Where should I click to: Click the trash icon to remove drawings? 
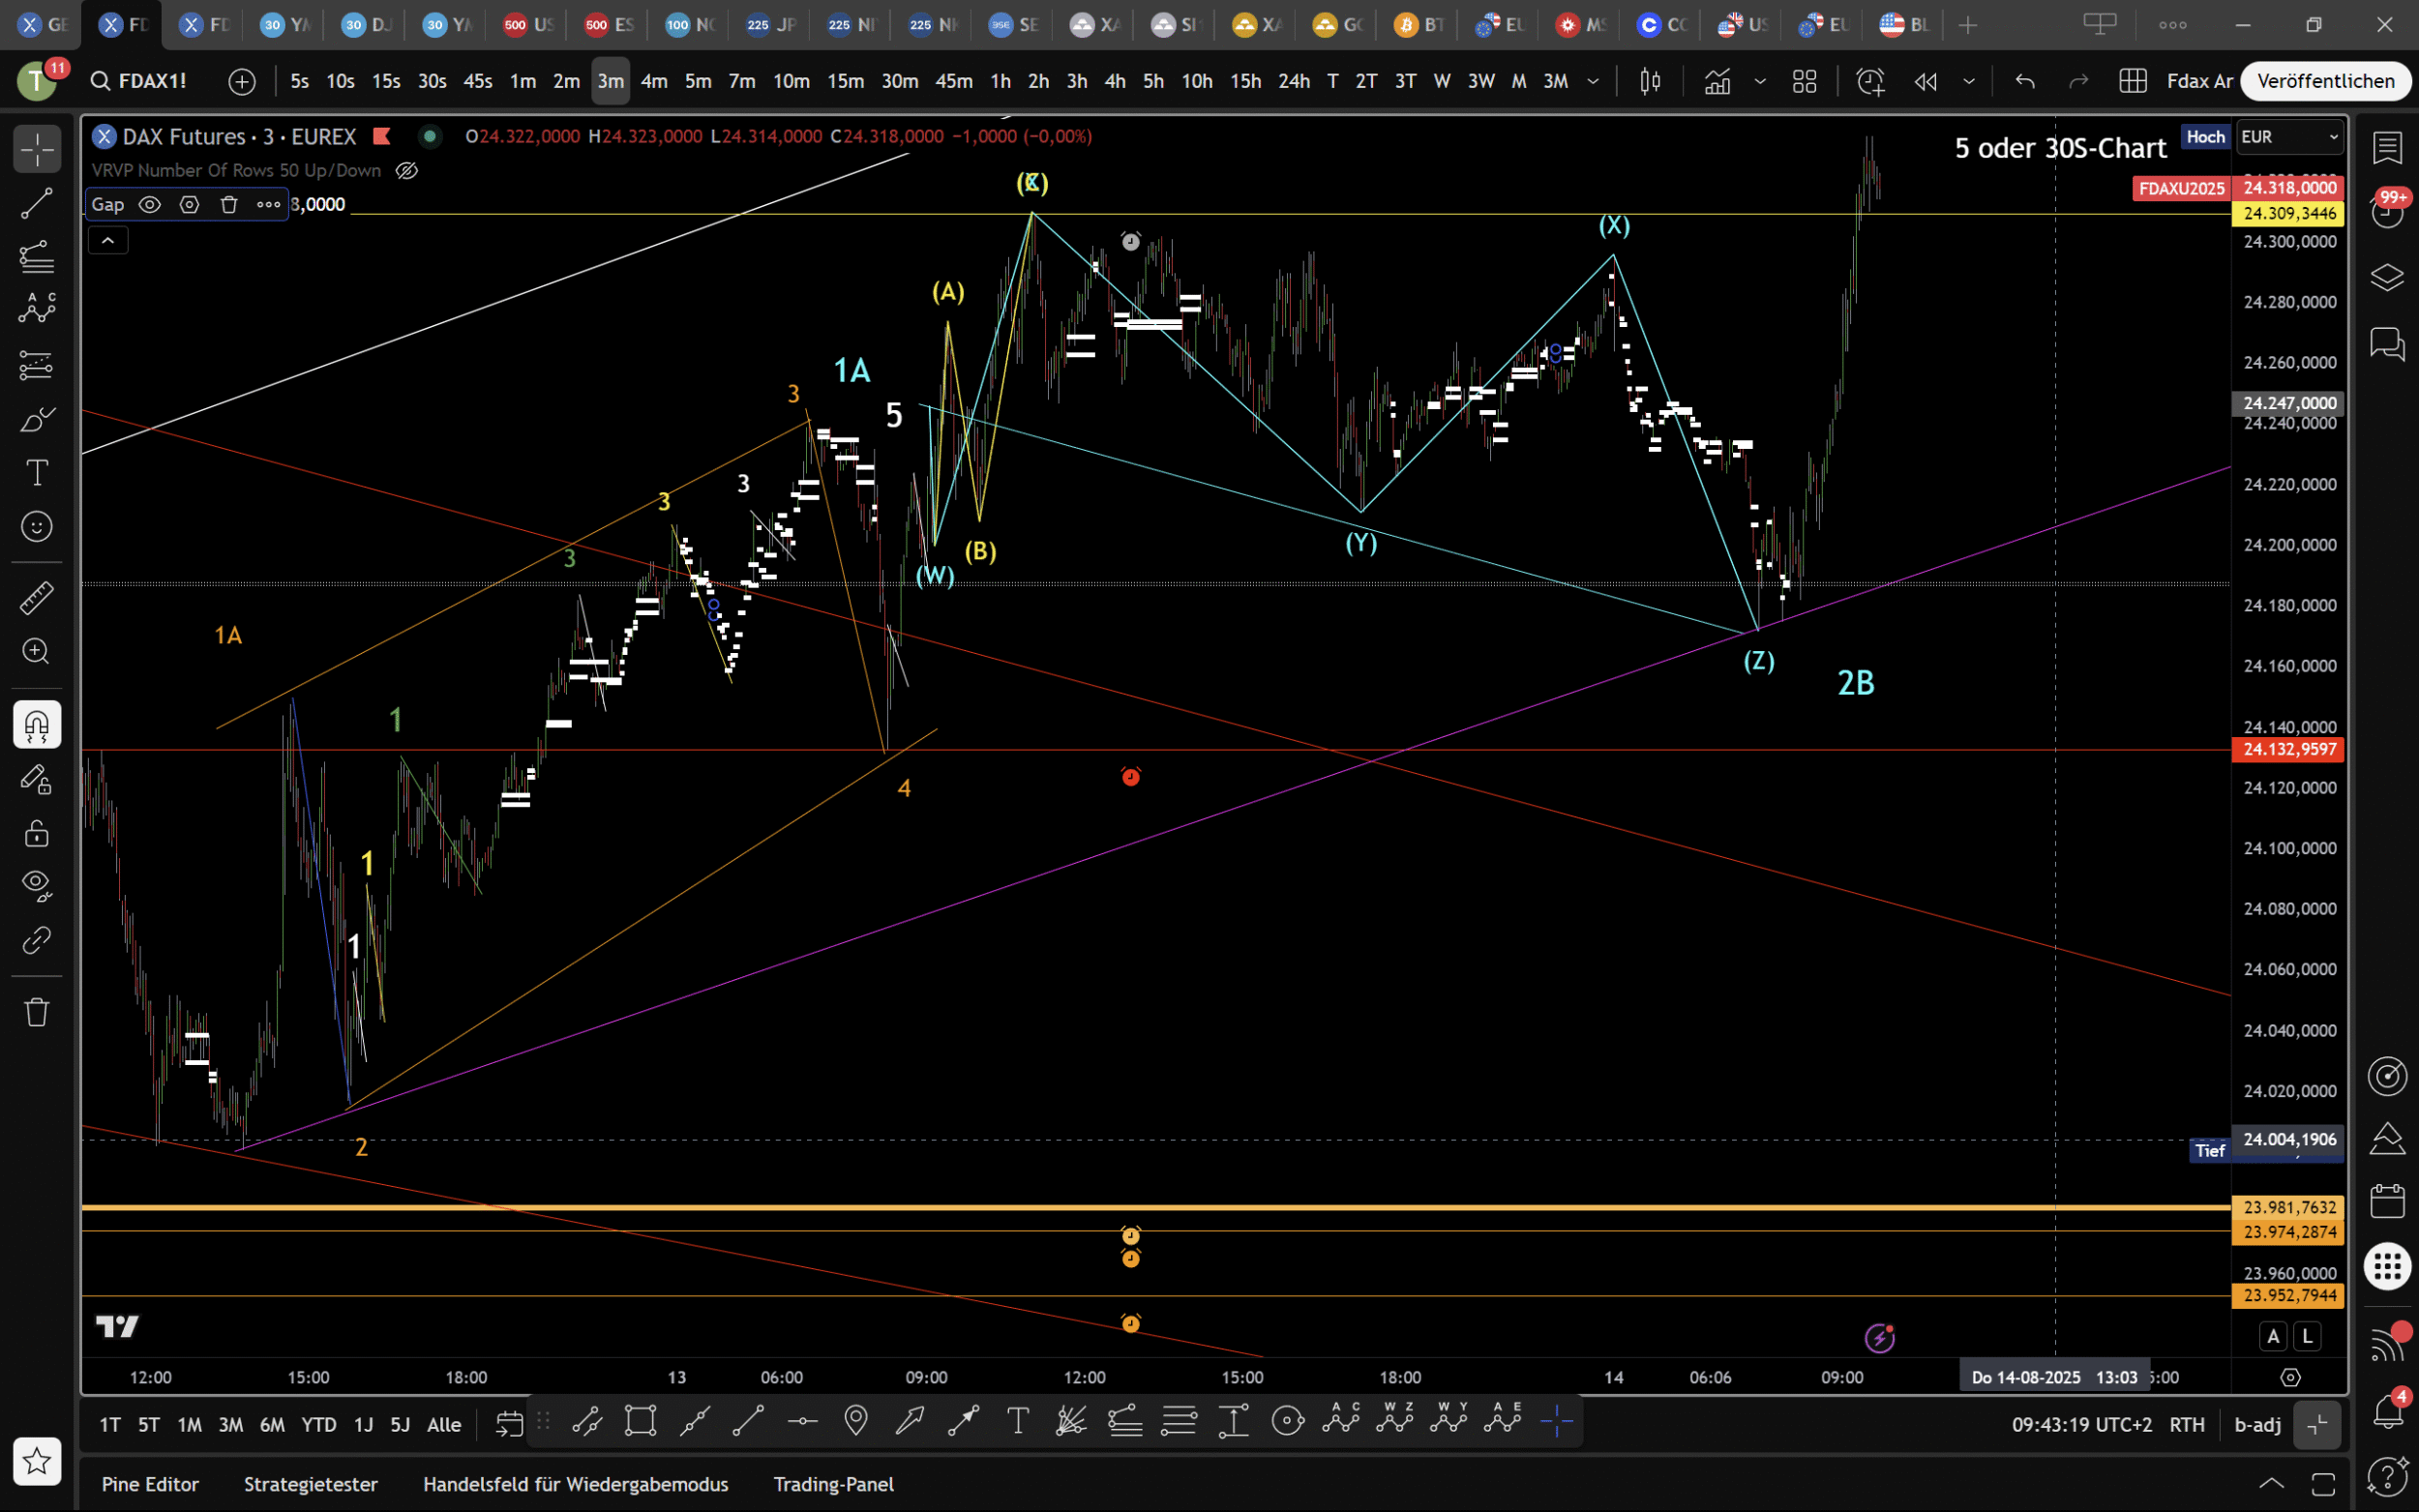(37, 1012)
